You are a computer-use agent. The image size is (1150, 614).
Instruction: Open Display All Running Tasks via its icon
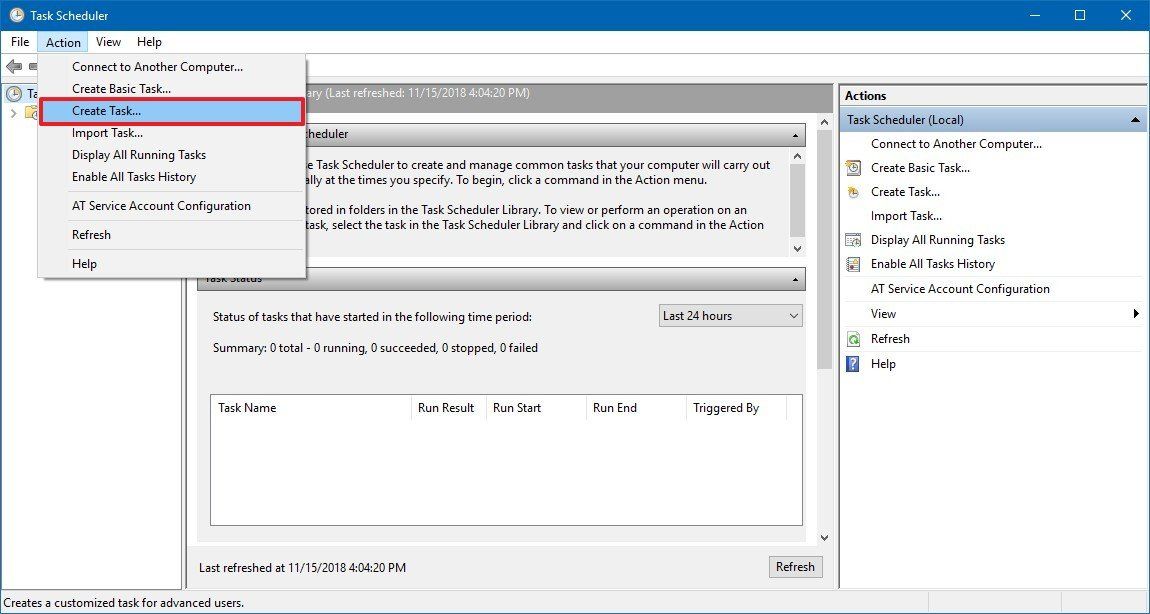pos(853,239)
